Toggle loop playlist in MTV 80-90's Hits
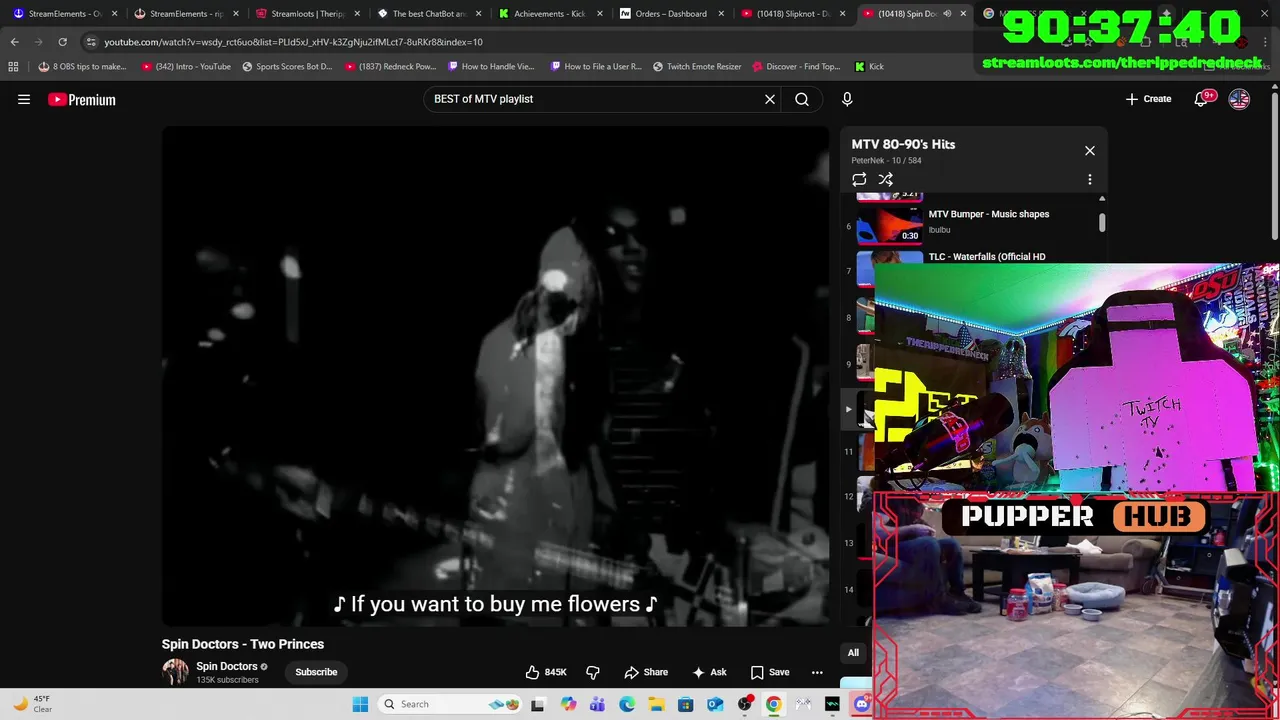The image size is (1280, 720). pos(859,179)
